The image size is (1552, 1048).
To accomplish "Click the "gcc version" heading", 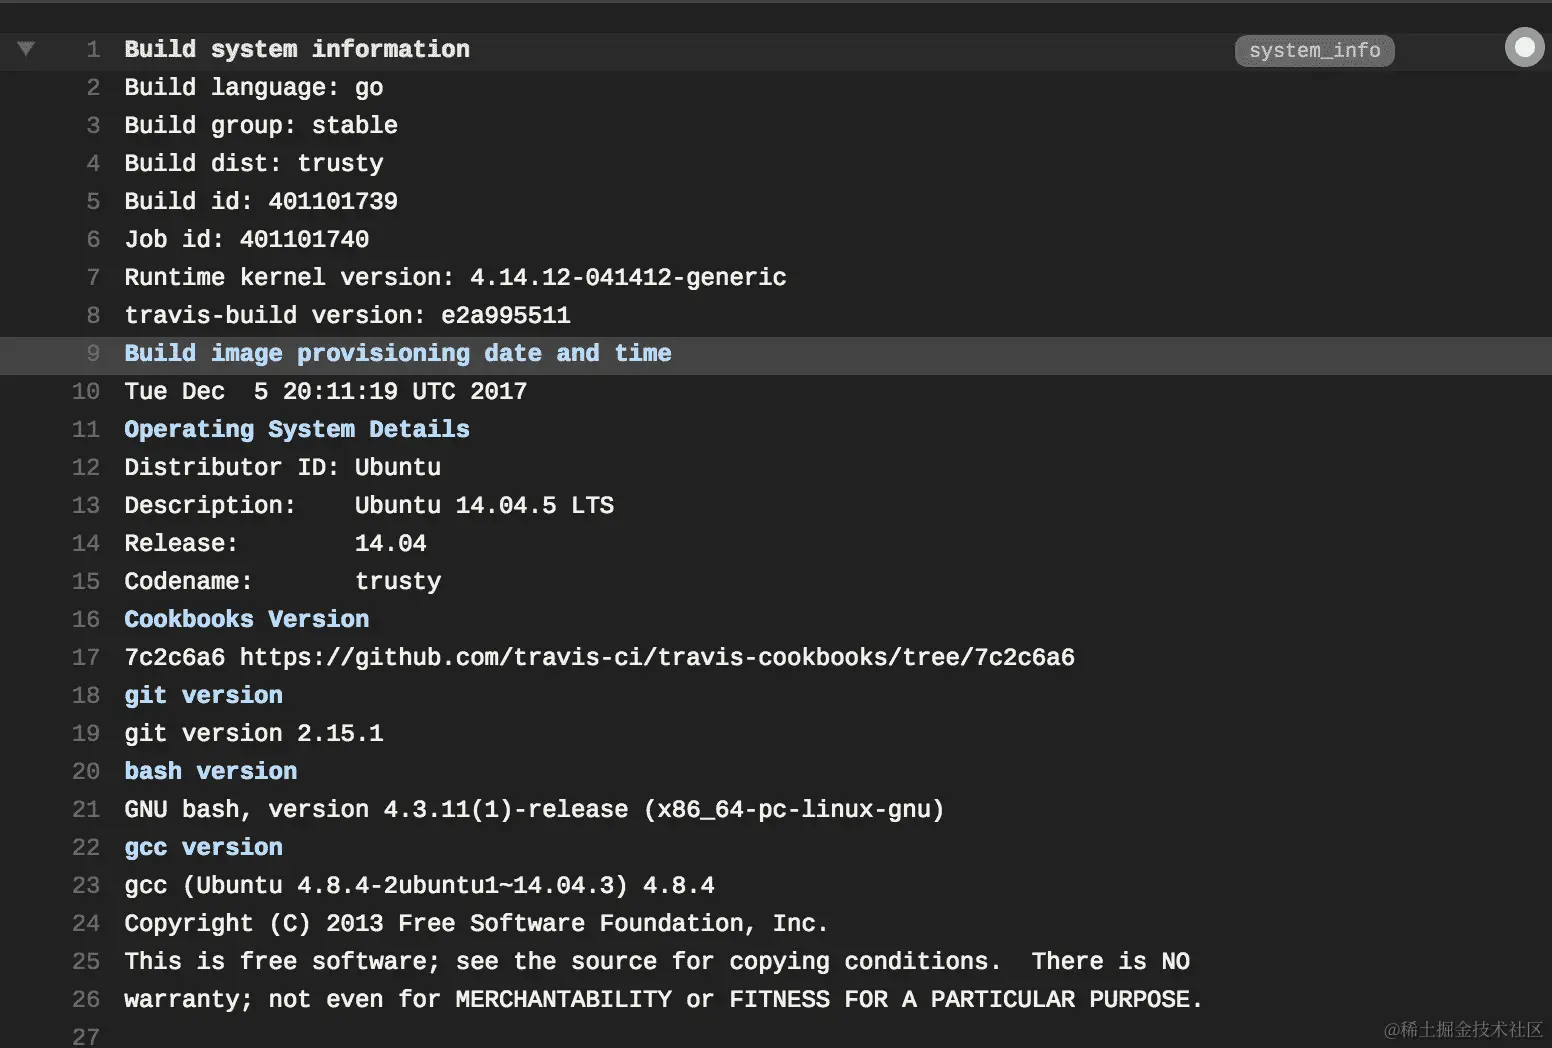I will [x=203, y=847].
